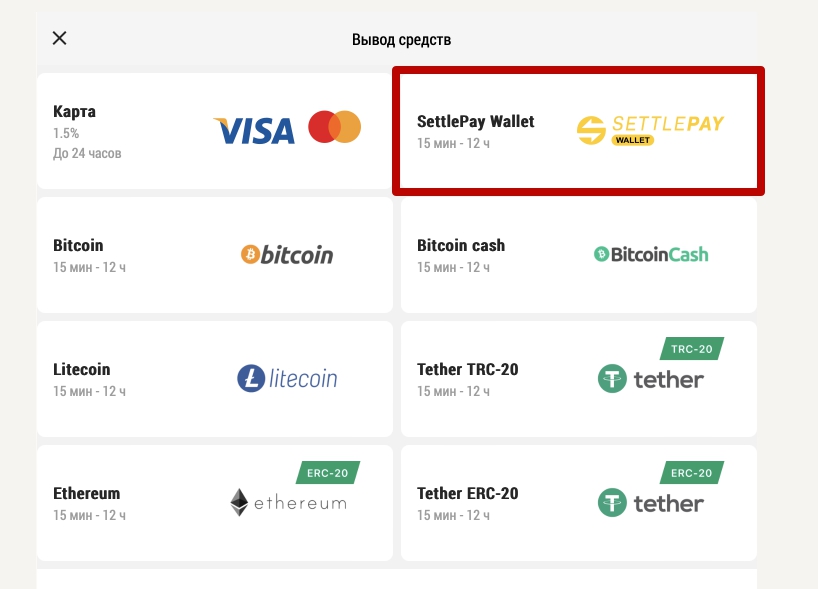Click the VISA logo

(x=254, y=130)
